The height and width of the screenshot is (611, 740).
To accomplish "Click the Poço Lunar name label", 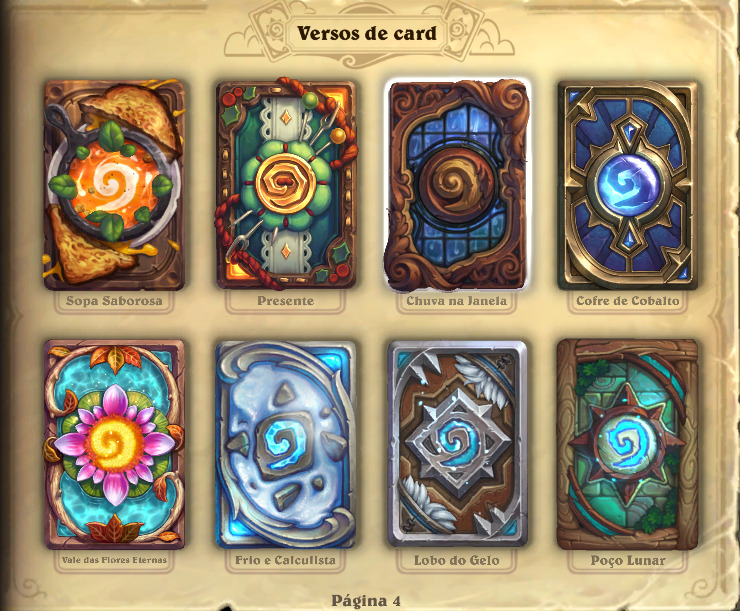I will (x=628, y=561).
